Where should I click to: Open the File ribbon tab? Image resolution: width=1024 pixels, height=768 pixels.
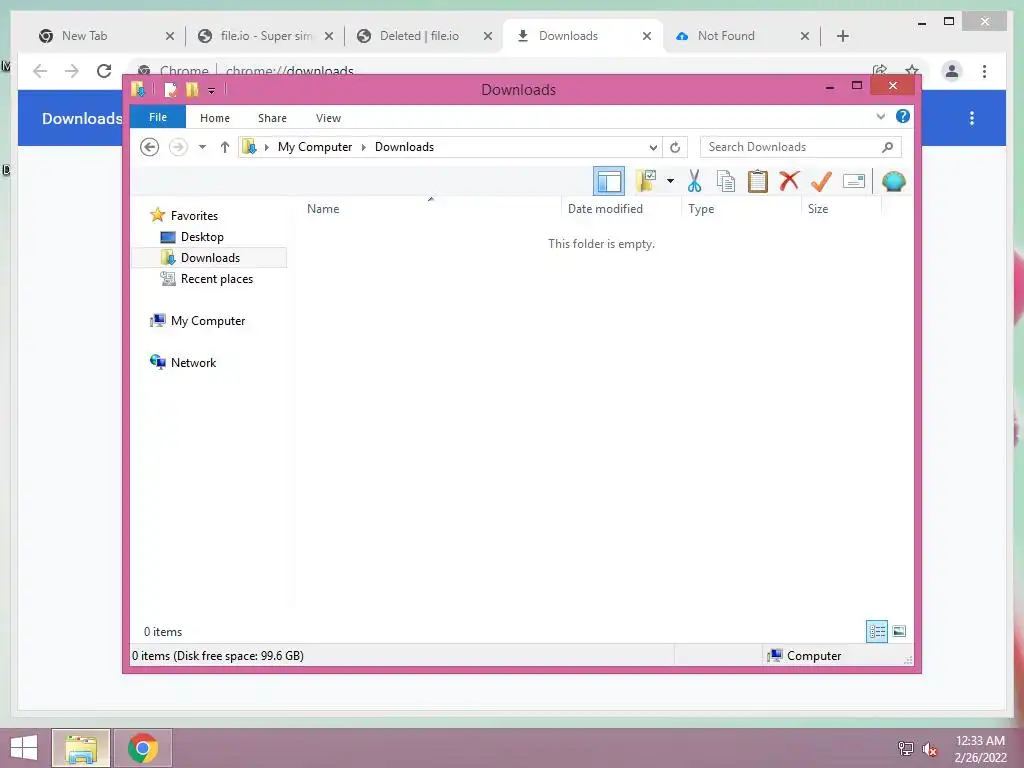(158, 117)
